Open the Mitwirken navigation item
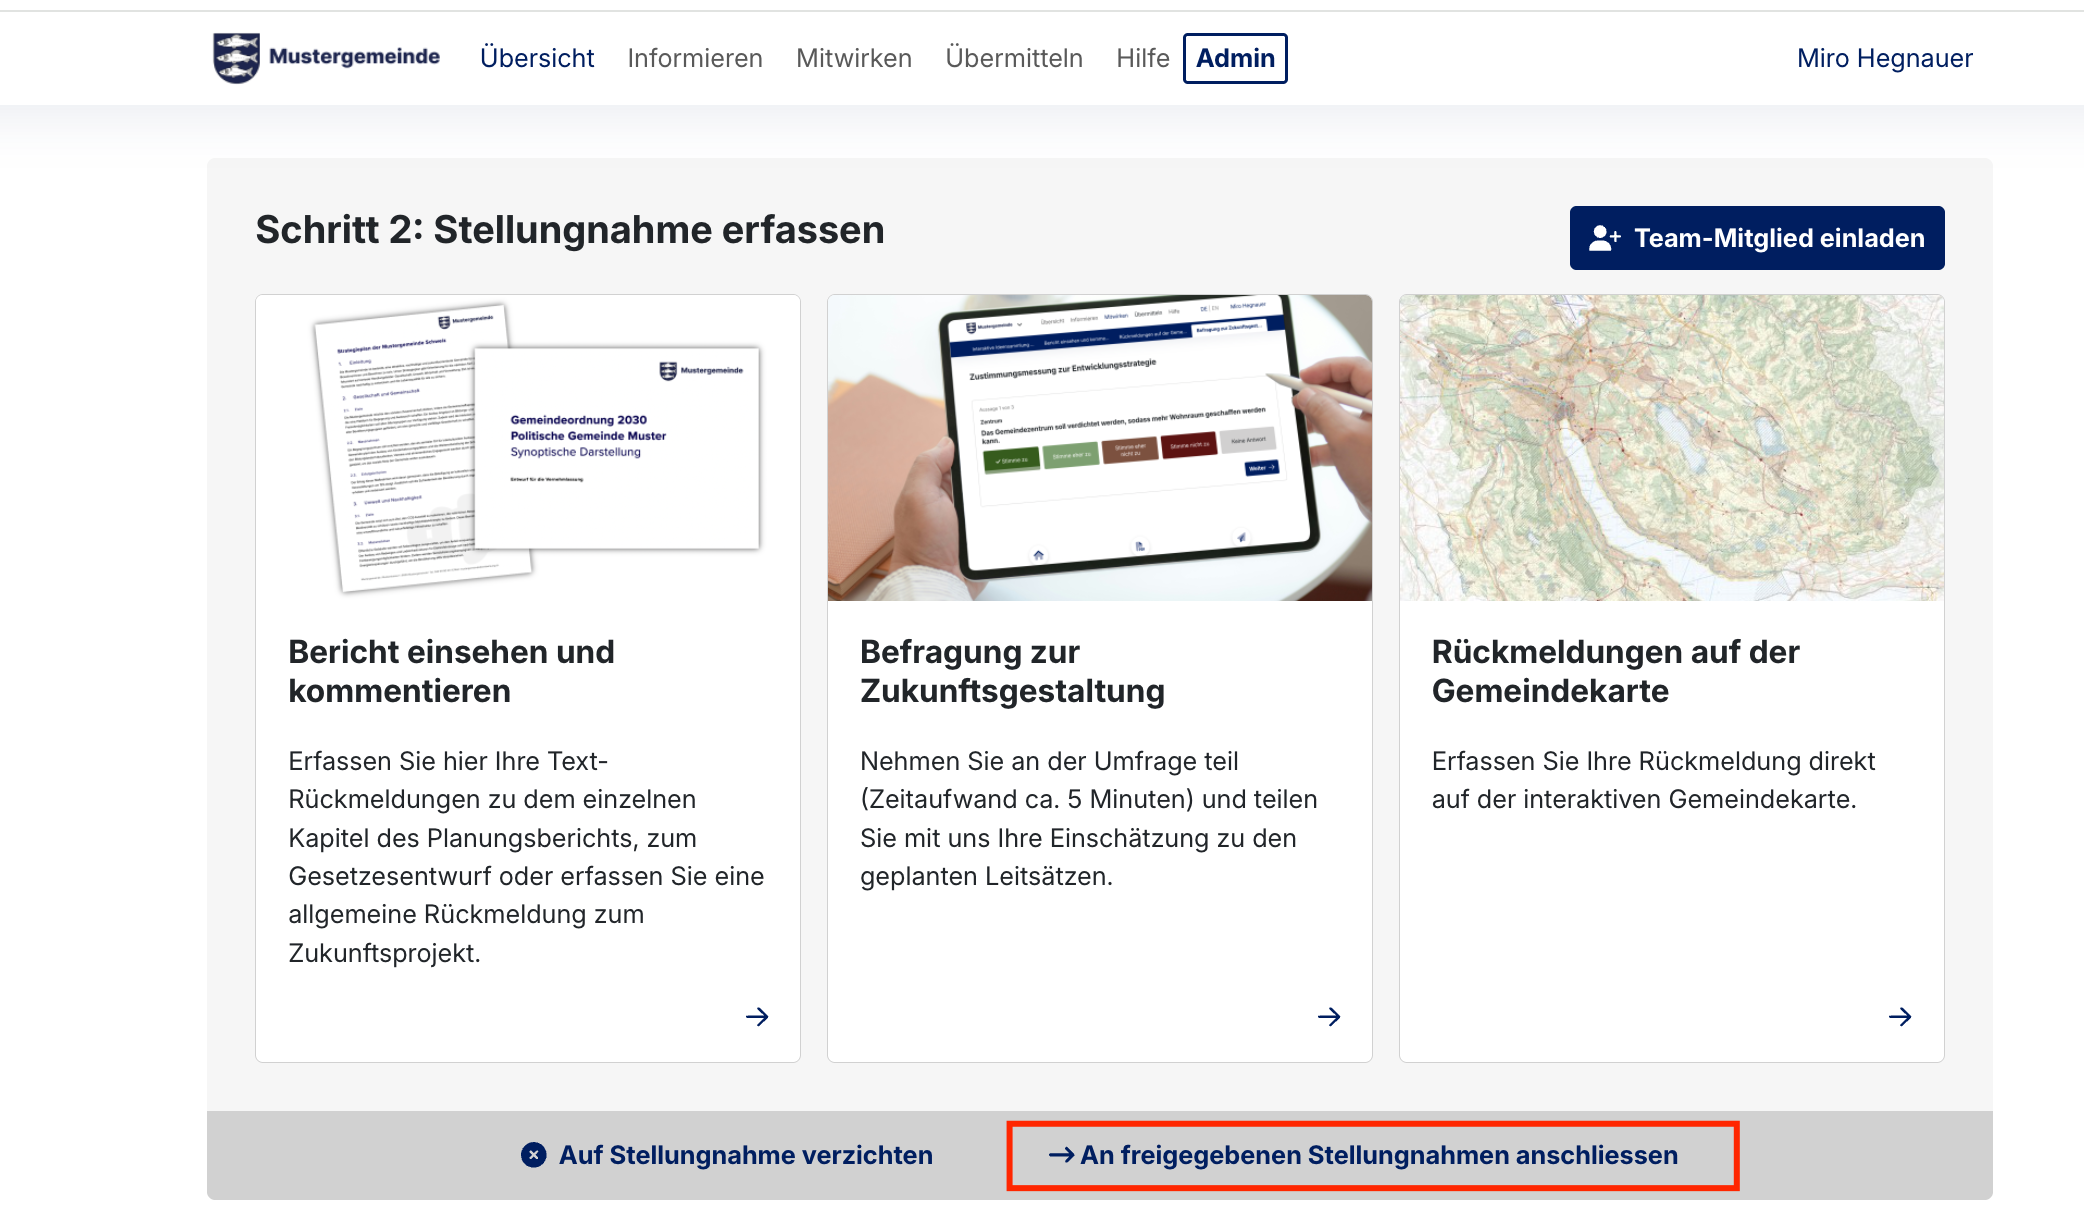Image resolution: width=2084 pixels, height=1228 pixels. pos(854,58)
